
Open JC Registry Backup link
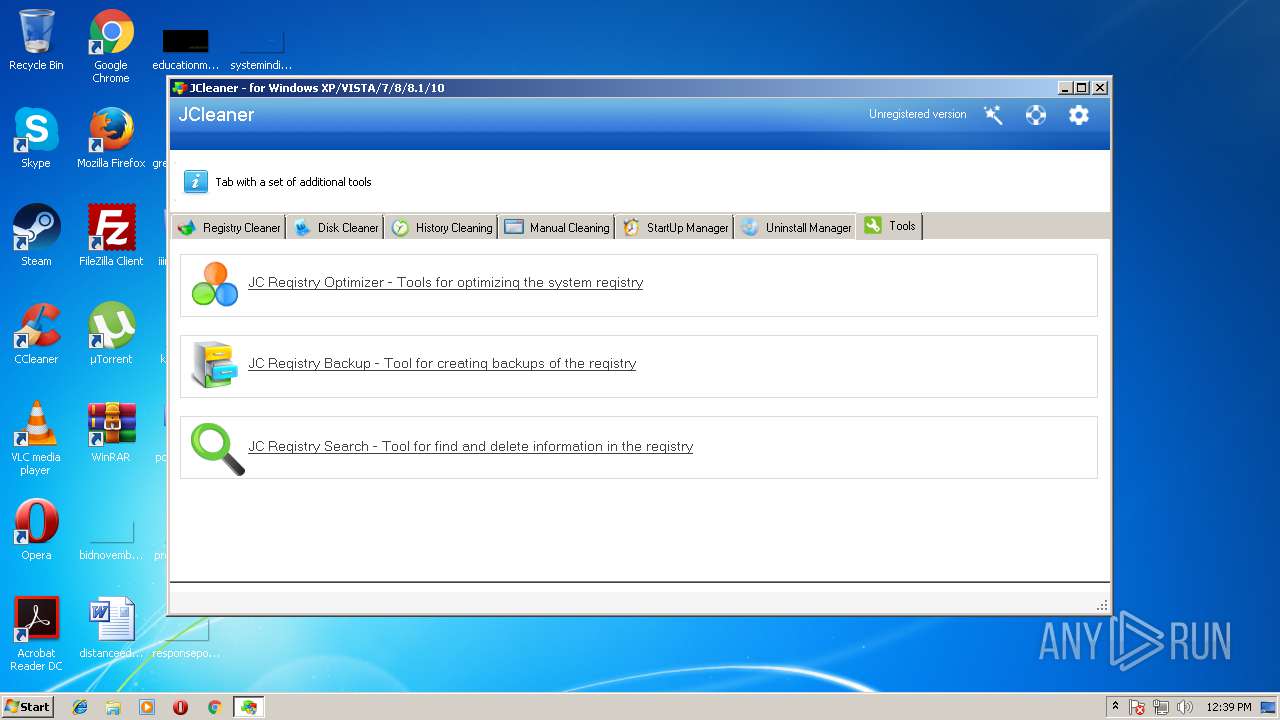tap(442, 363)
